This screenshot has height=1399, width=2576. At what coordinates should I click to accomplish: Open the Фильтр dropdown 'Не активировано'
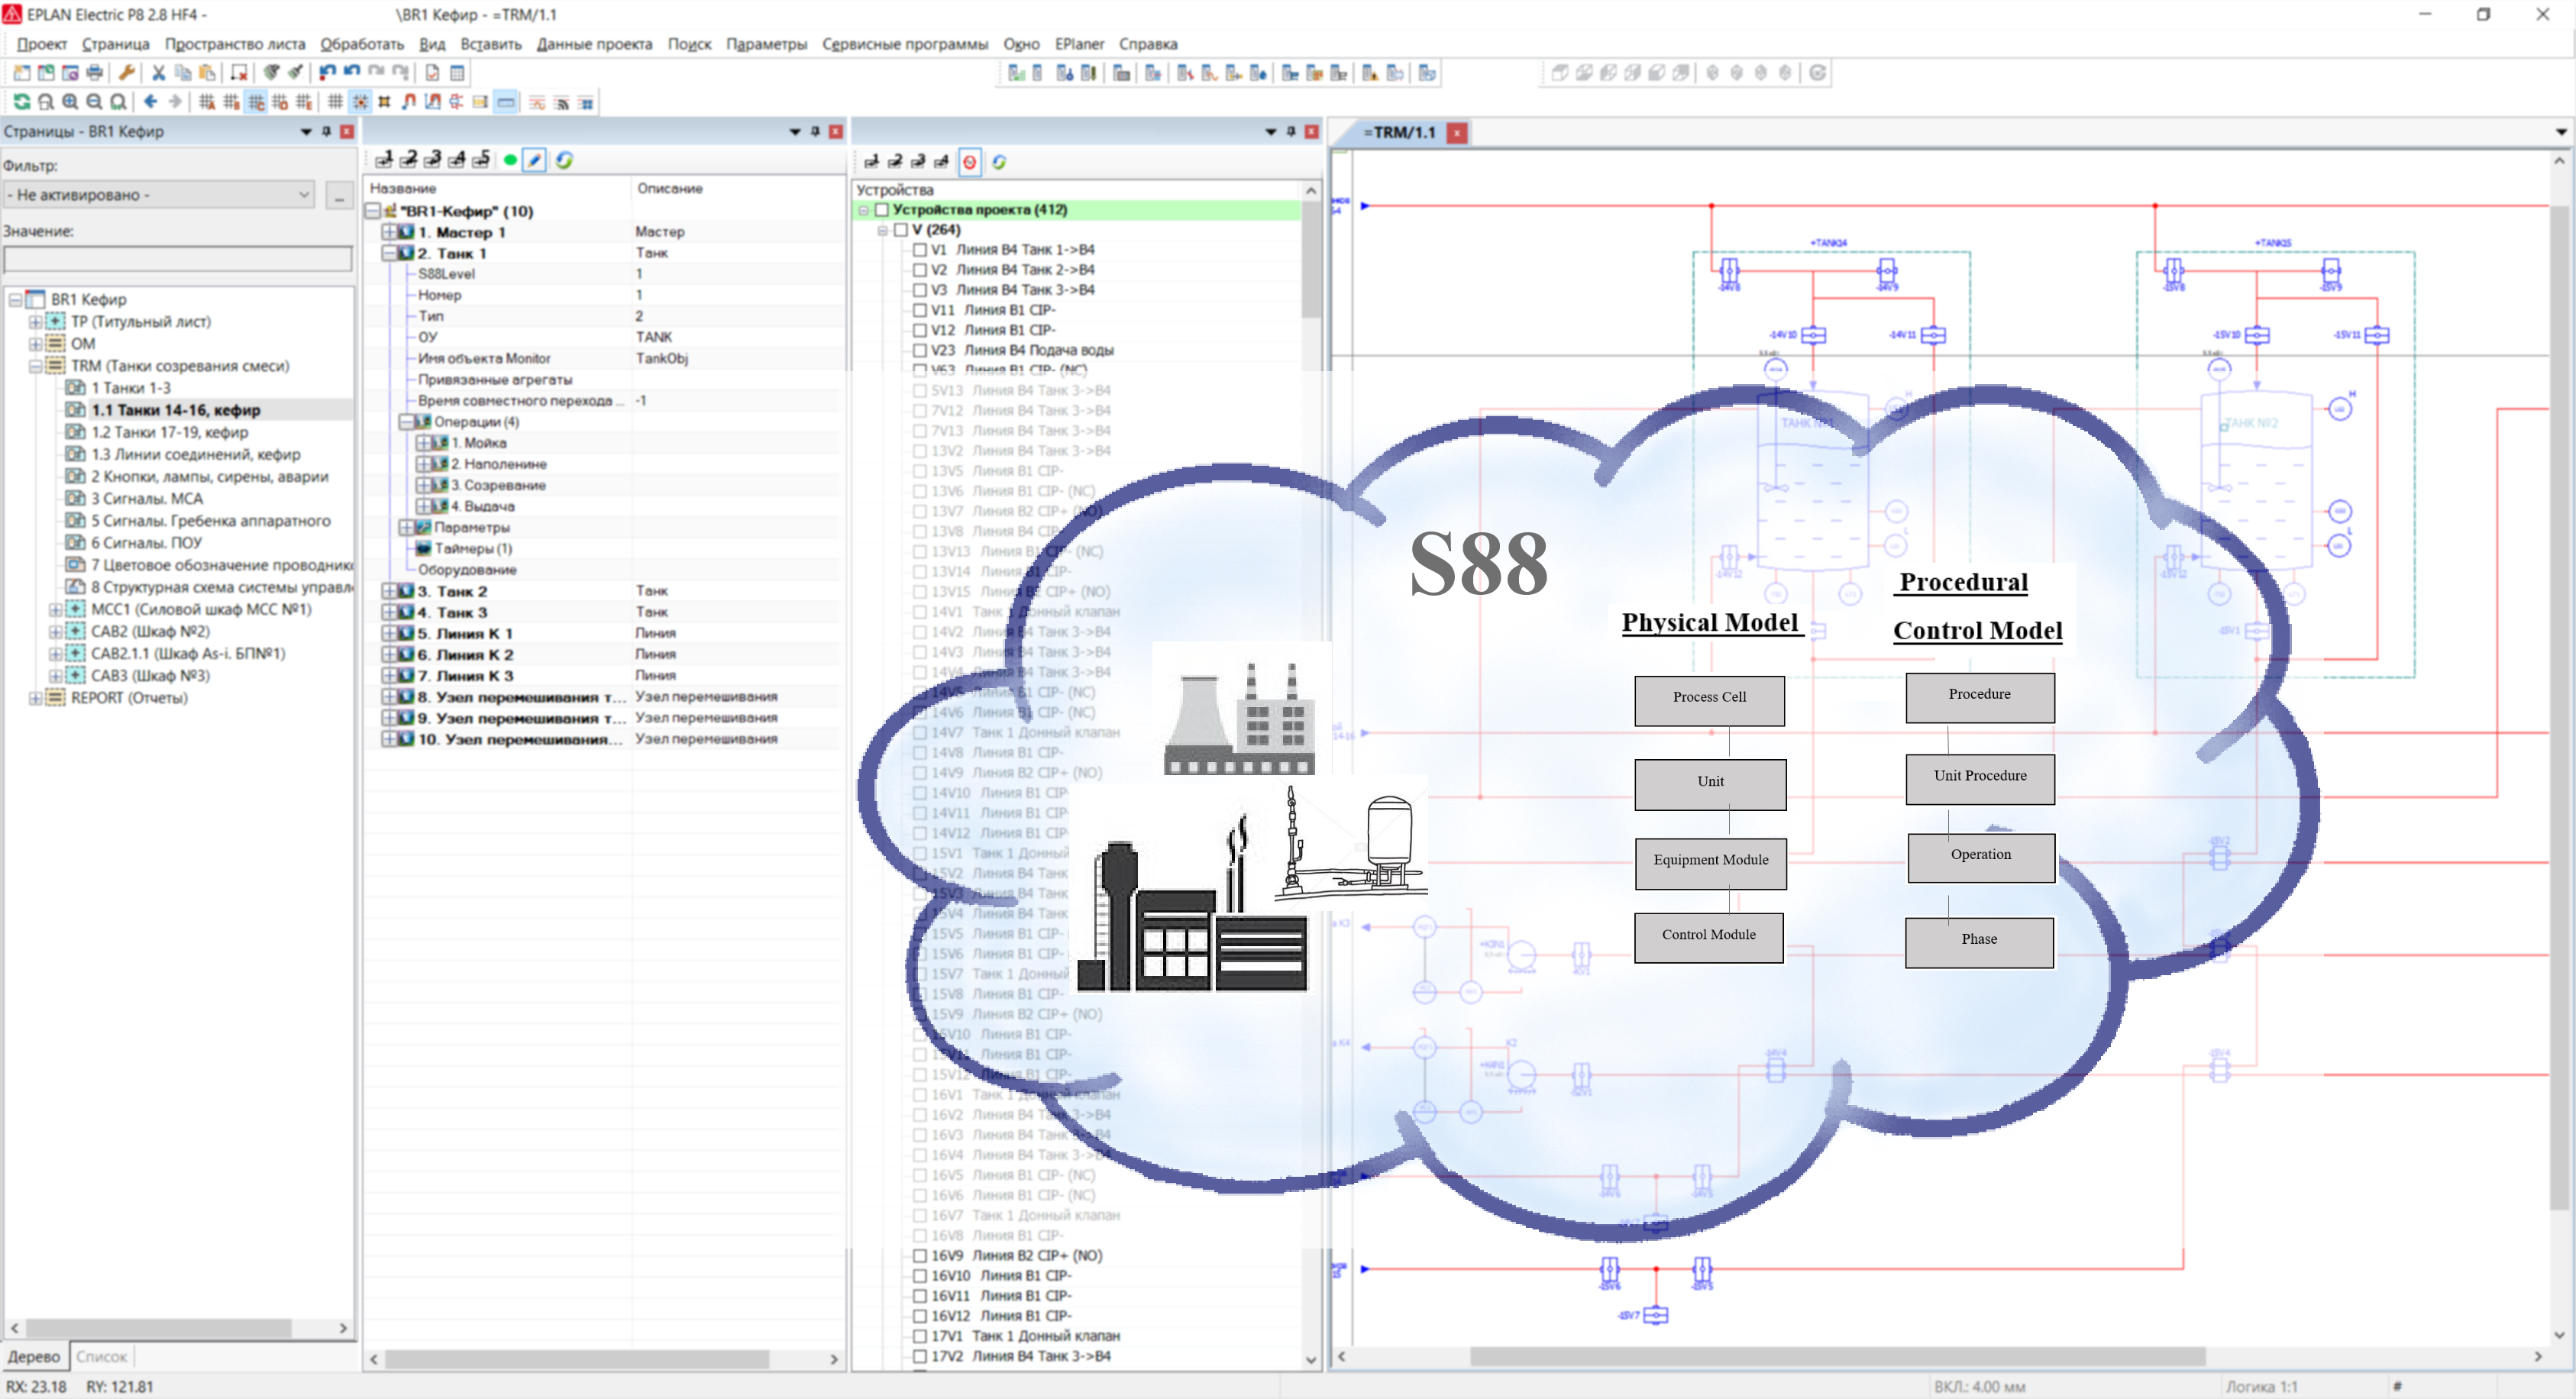click(x=160, y=195)
